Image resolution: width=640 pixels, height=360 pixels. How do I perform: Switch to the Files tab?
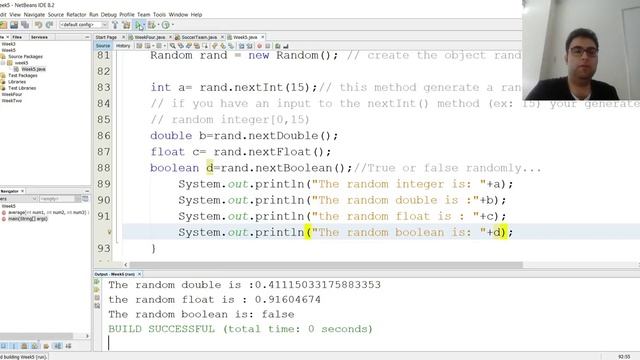17,37
